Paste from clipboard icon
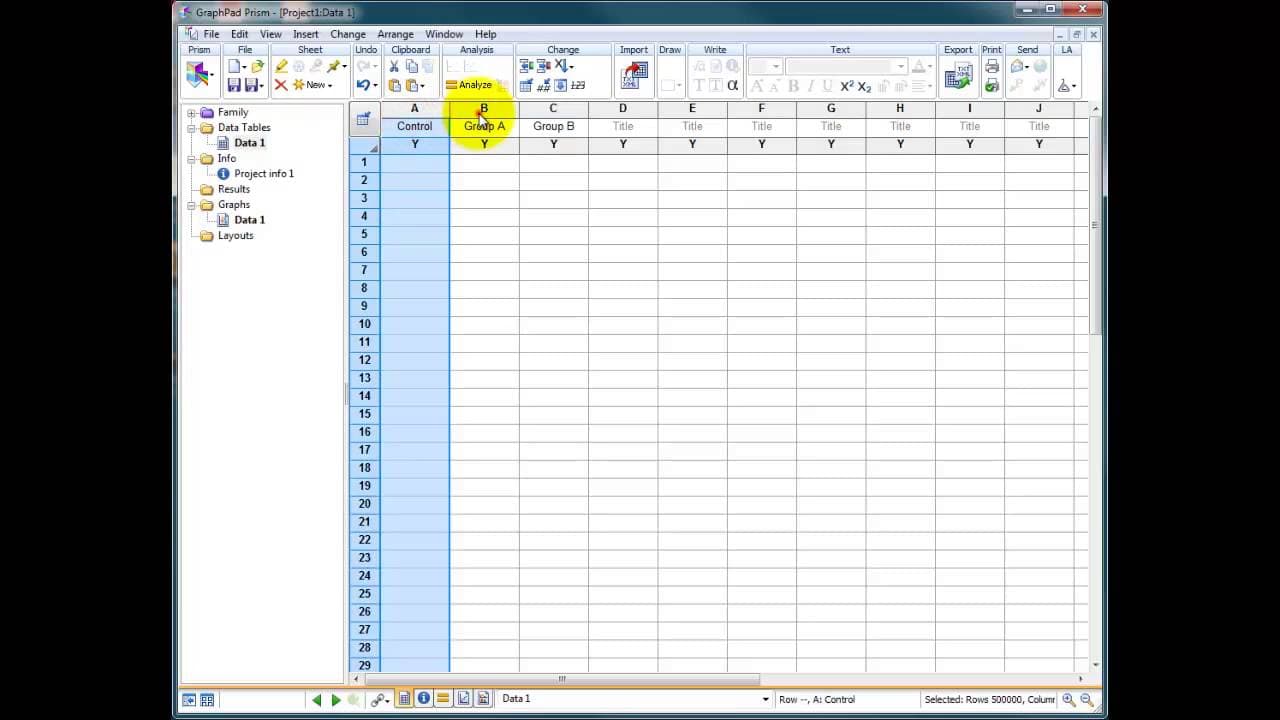Image resolution: width=1280 pixels, height=720 pixels. [x=394, y=85]
